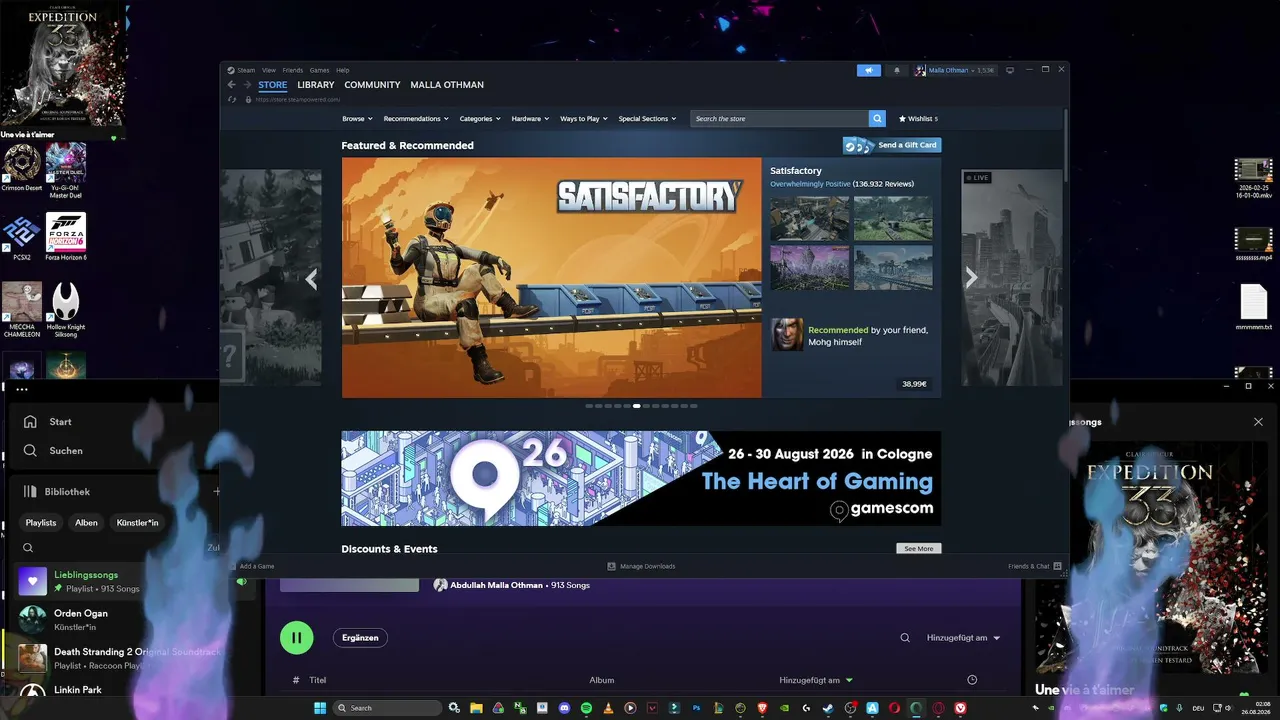Open the Hardware dropdown menu
The width and height of the screenshot is (1280, 720).
pos(530,119)
